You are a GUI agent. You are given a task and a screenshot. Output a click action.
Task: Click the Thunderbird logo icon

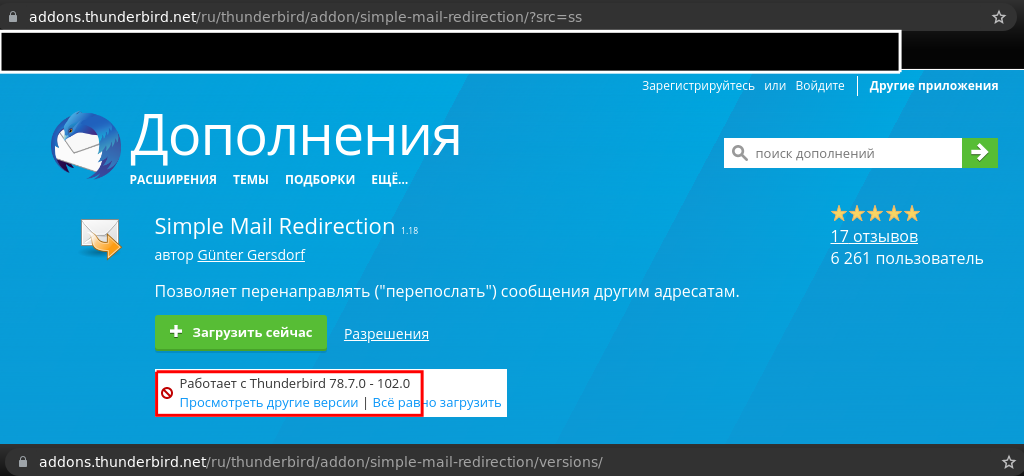pyautogui.click(x=86, y=144)
